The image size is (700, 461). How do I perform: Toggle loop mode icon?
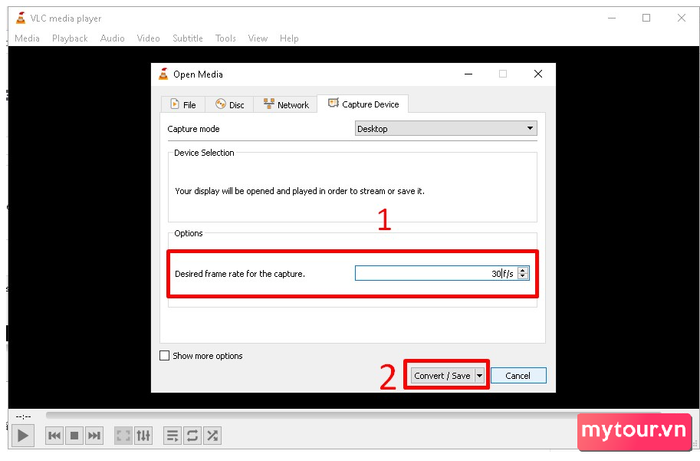click(x=192, y=435)
